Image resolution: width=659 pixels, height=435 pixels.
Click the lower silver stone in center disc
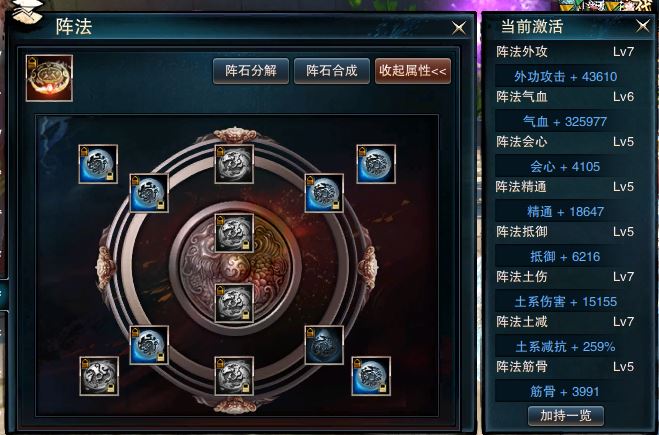[x=234, y=303]
